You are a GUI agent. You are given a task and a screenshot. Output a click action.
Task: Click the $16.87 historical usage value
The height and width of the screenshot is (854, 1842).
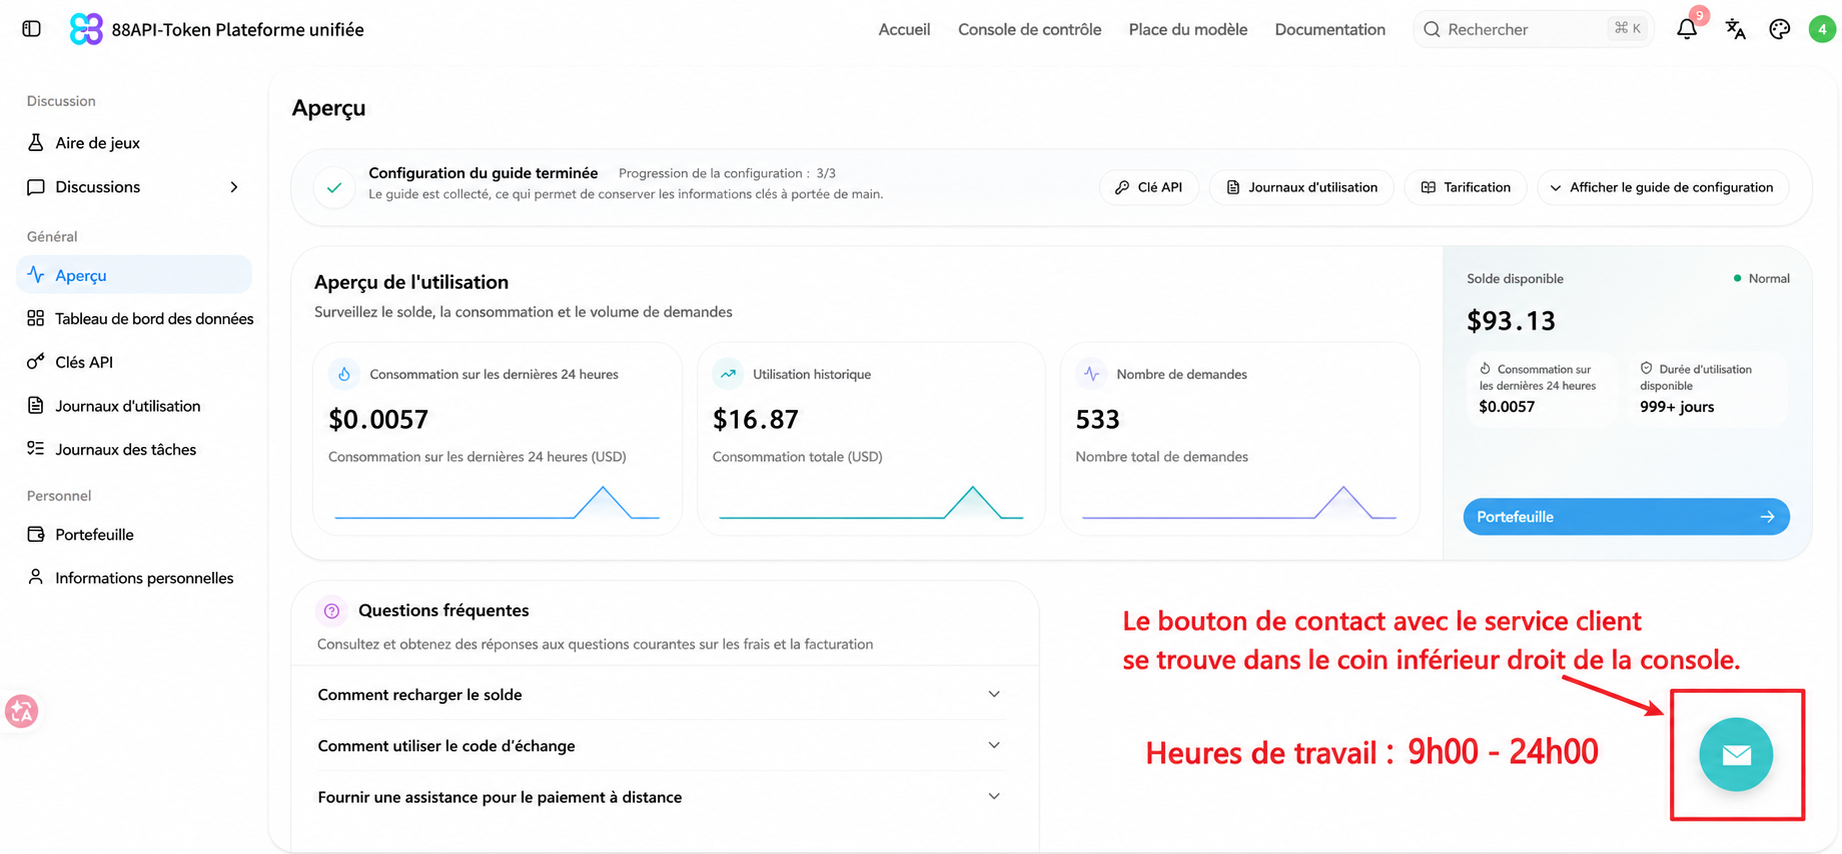[x=755, y=419]
